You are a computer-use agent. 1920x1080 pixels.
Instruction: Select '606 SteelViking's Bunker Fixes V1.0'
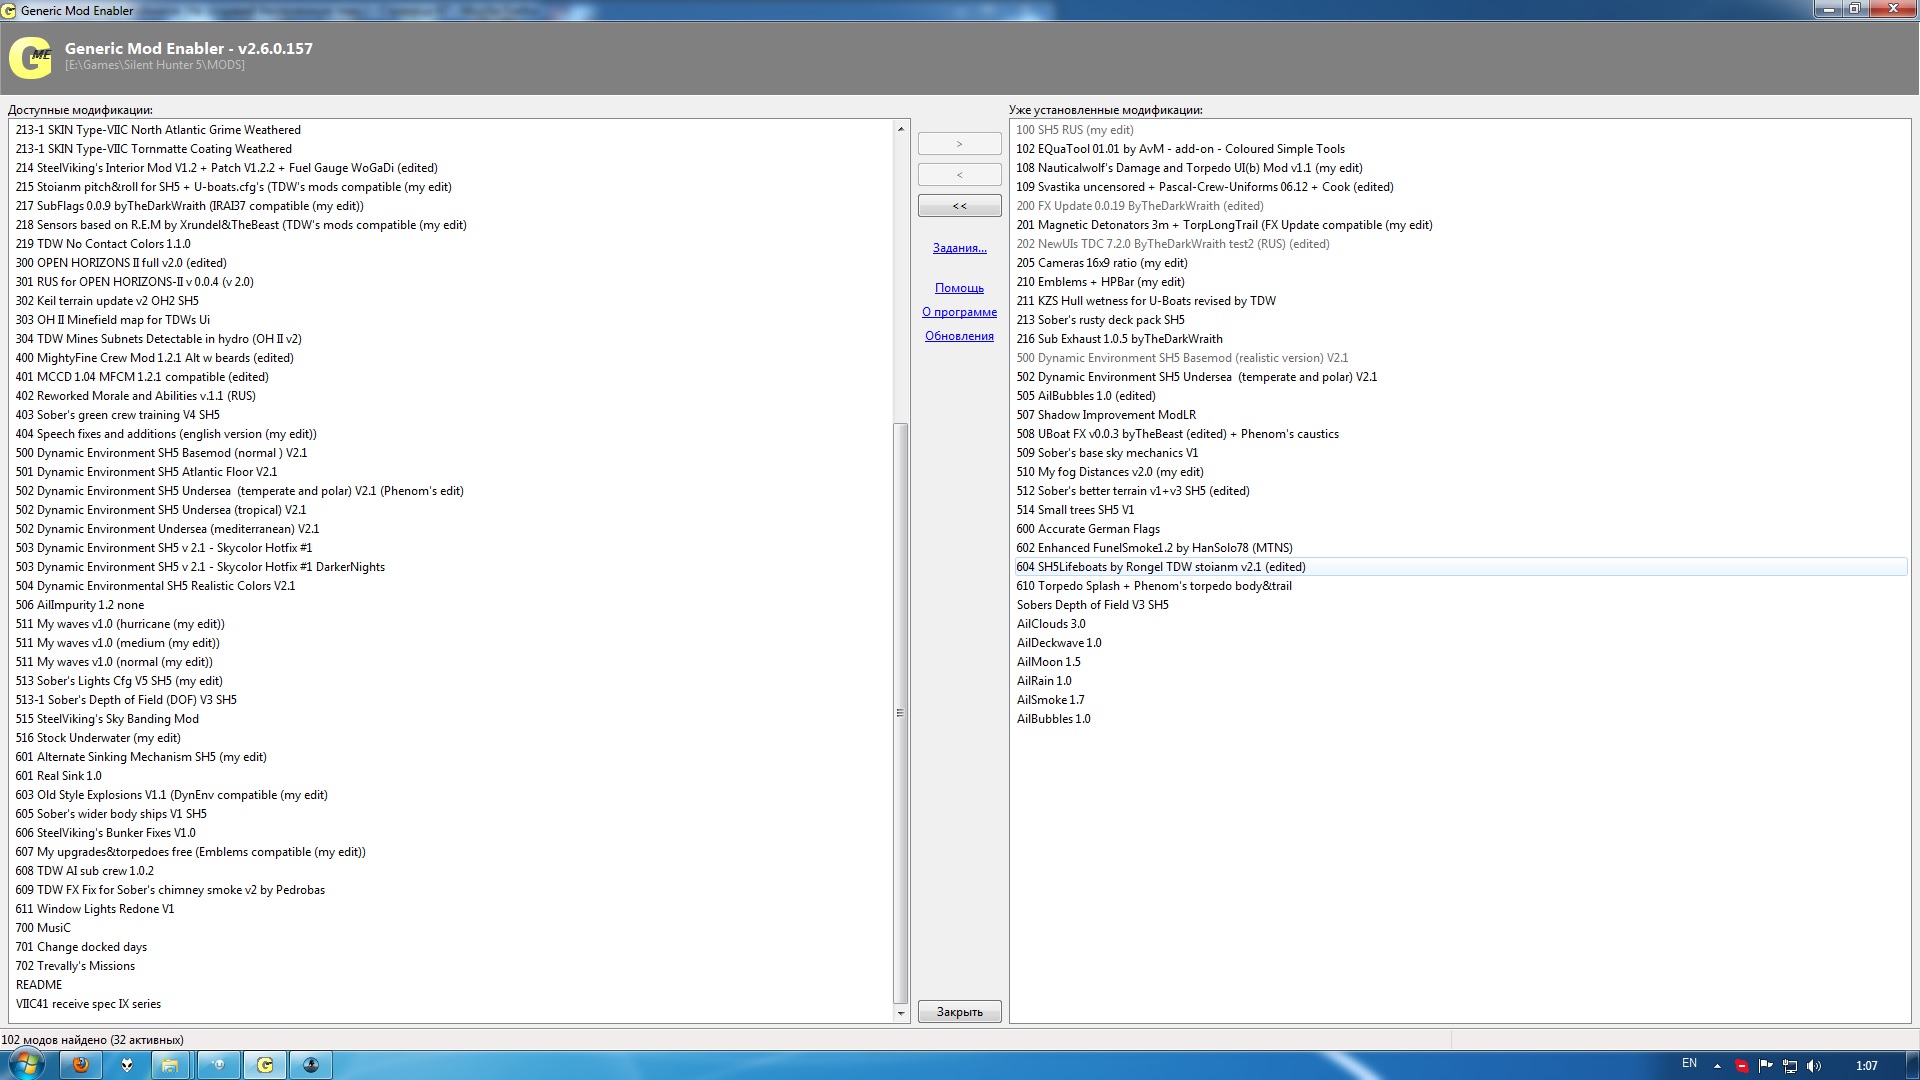(105, 833)
